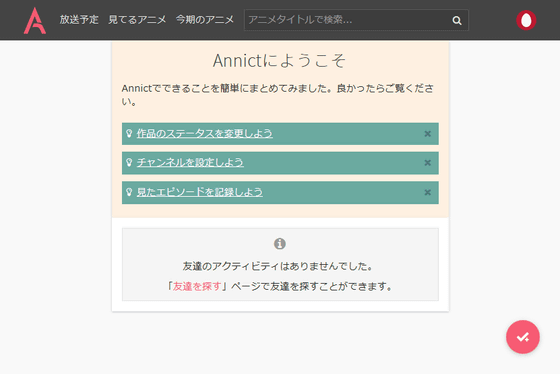
Task: Click text 友達のアクティビティはありませんでした。
Action: click(x=278, y=266)
